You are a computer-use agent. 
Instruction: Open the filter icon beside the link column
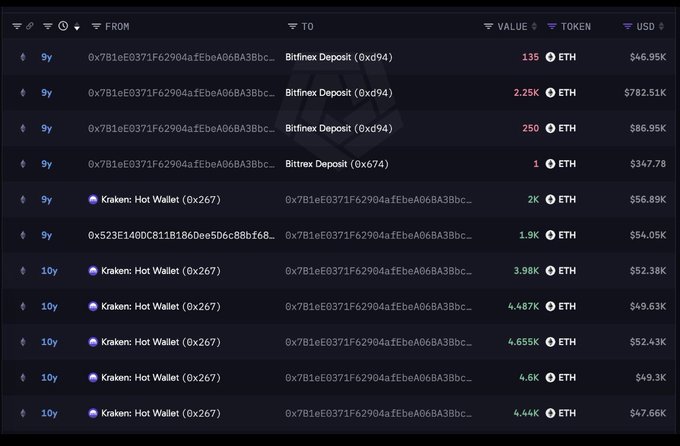coord(17,26)
